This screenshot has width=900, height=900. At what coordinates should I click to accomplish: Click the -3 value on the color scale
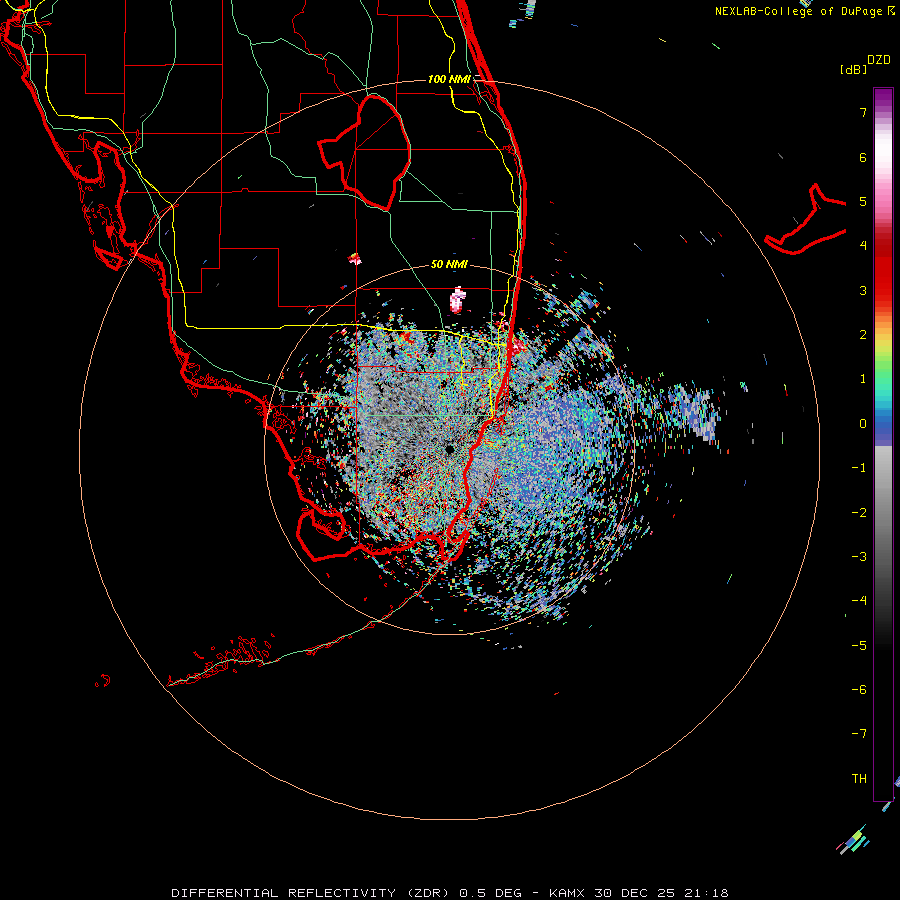point(859,557)
